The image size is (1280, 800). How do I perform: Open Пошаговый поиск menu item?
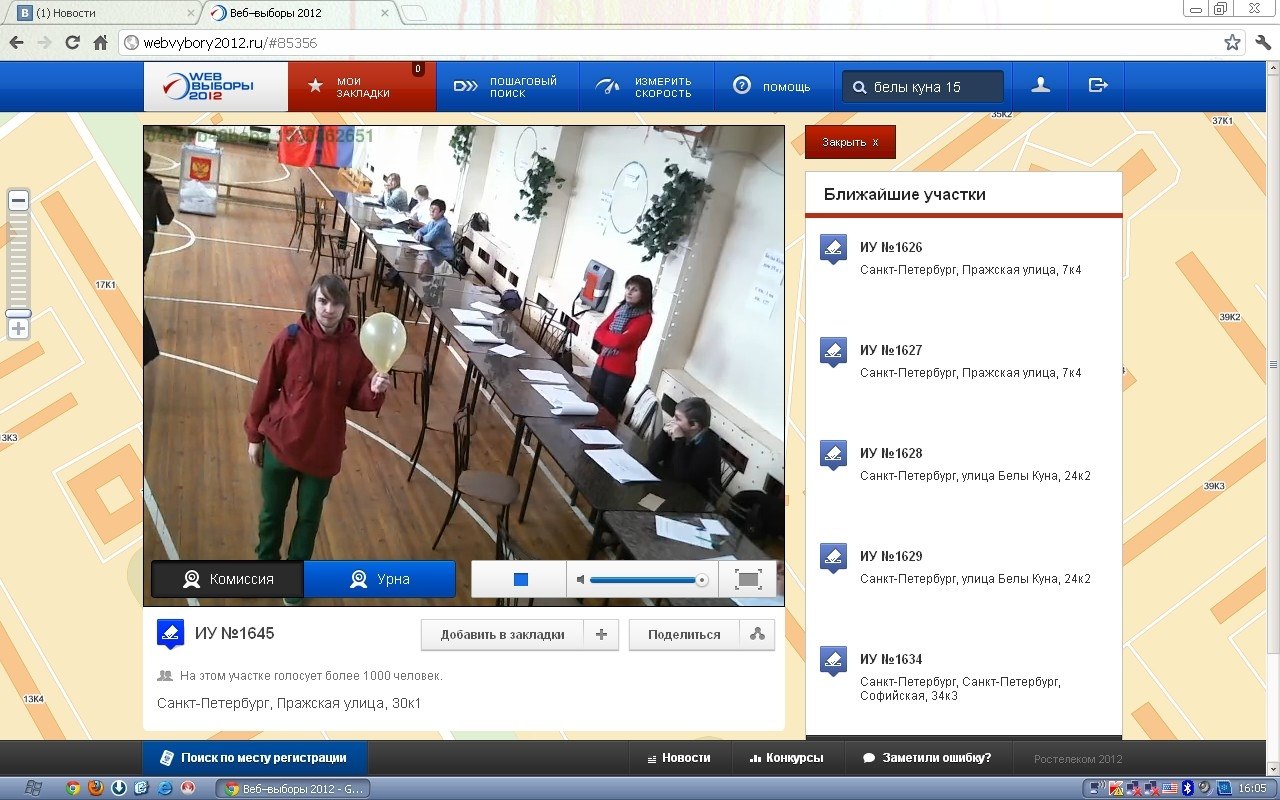(x=507, y=87)
